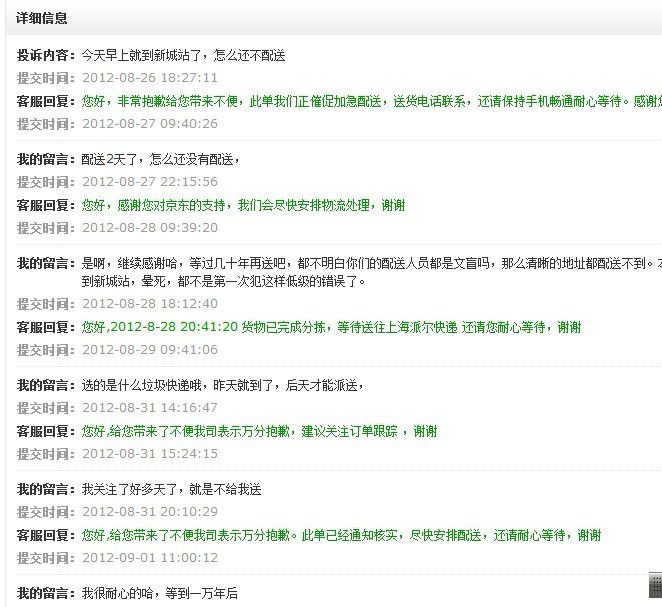Image resolution: width=662 pixels, height=607 pixels.
Task: Click timestamp 2012-08-31 14:16:47
Action: (x=150, y=408)
